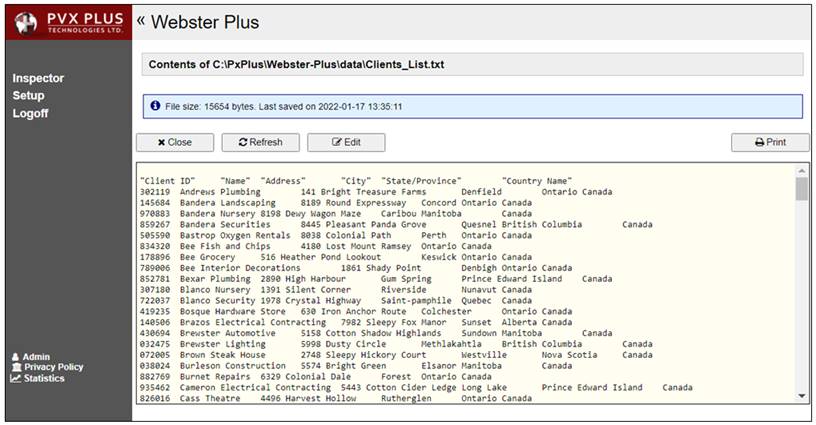
Task: Click the 852781 Bexar Plumbing row
Action: (376, 279)
